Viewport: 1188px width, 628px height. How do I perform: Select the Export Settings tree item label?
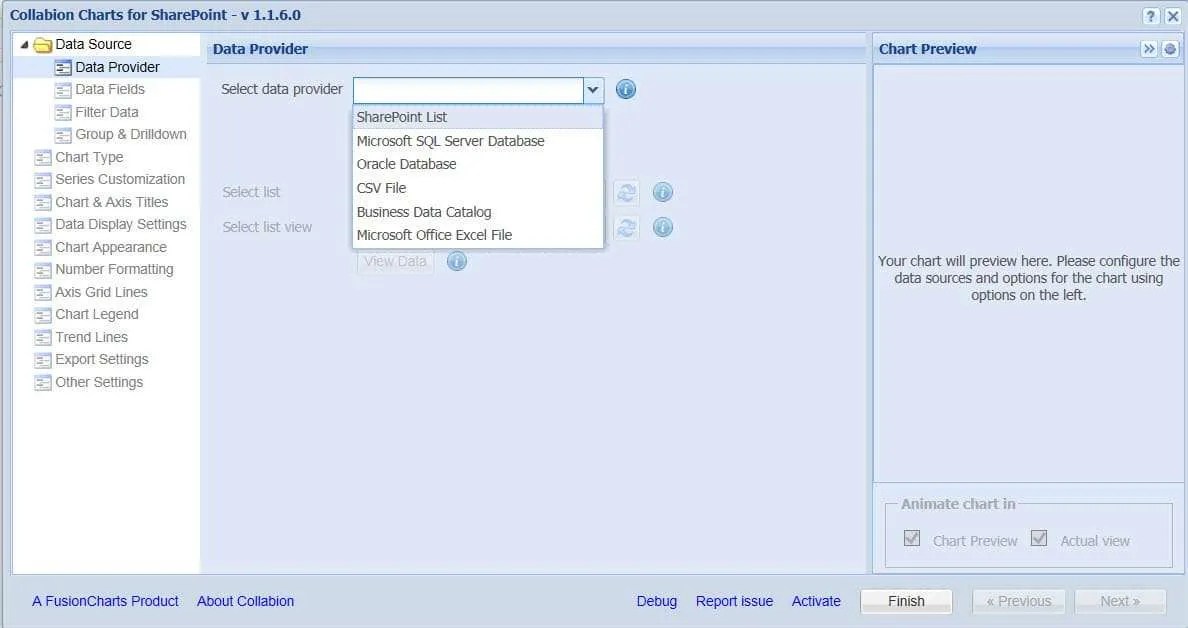(102, 360)
